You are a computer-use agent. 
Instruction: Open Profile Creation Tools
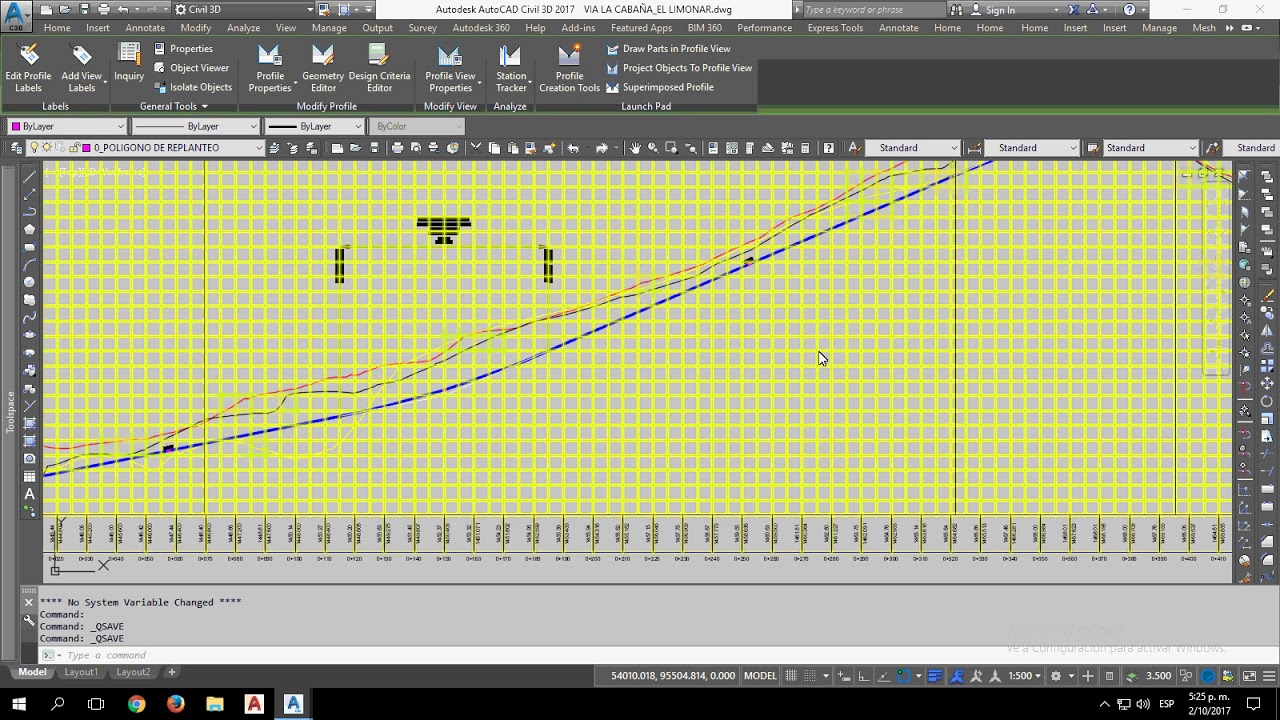[x=569, y=68]
